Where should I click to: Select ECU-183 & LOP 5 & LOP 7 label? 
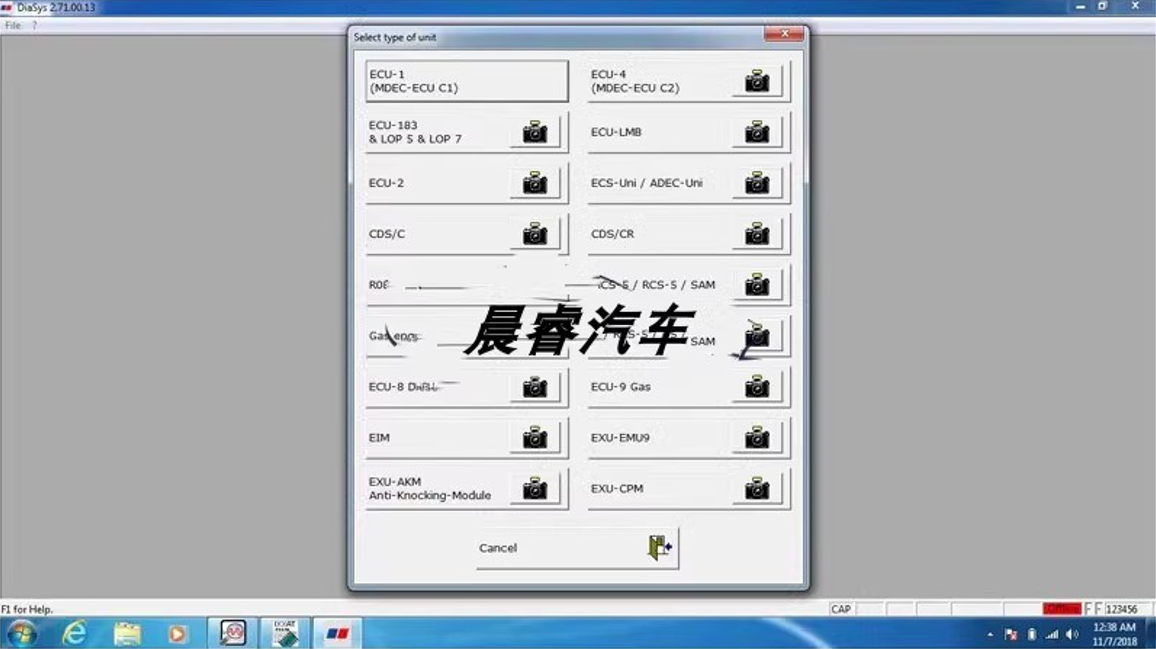415,132
